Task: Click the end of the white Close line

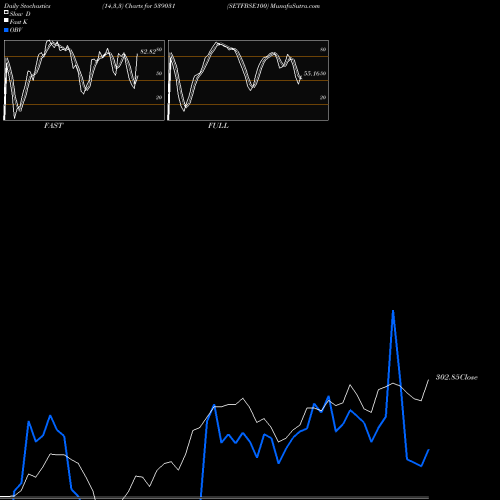Action: click(x=429, y=380)
